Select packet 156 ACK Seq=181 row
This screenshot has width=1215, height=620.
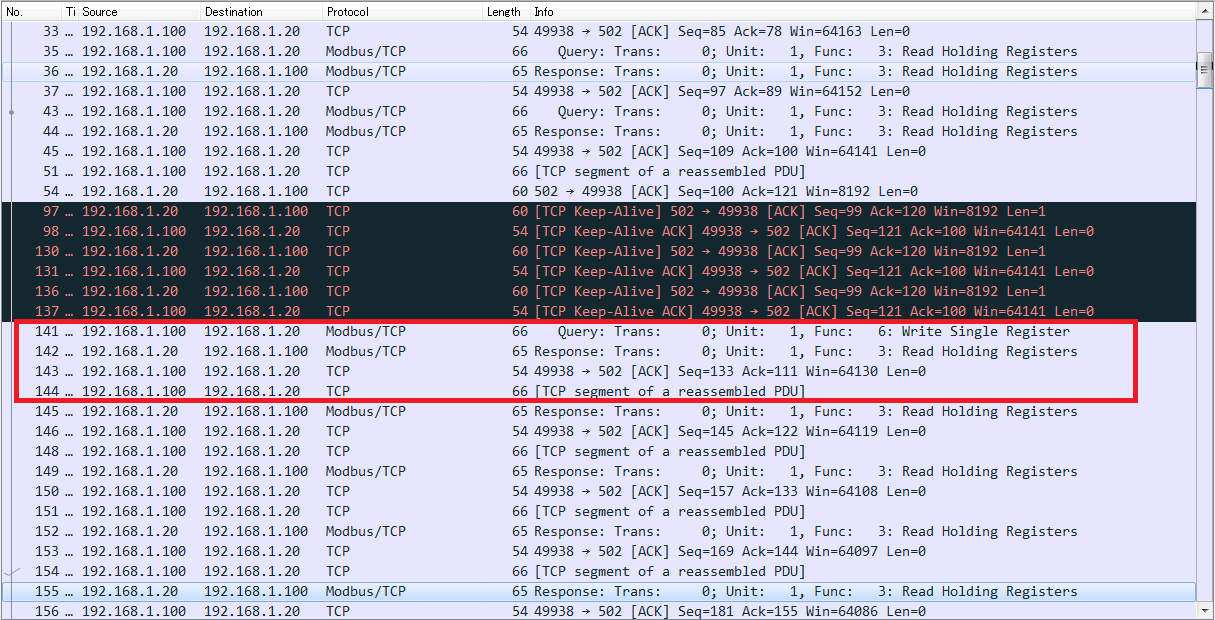coord(598,611)
